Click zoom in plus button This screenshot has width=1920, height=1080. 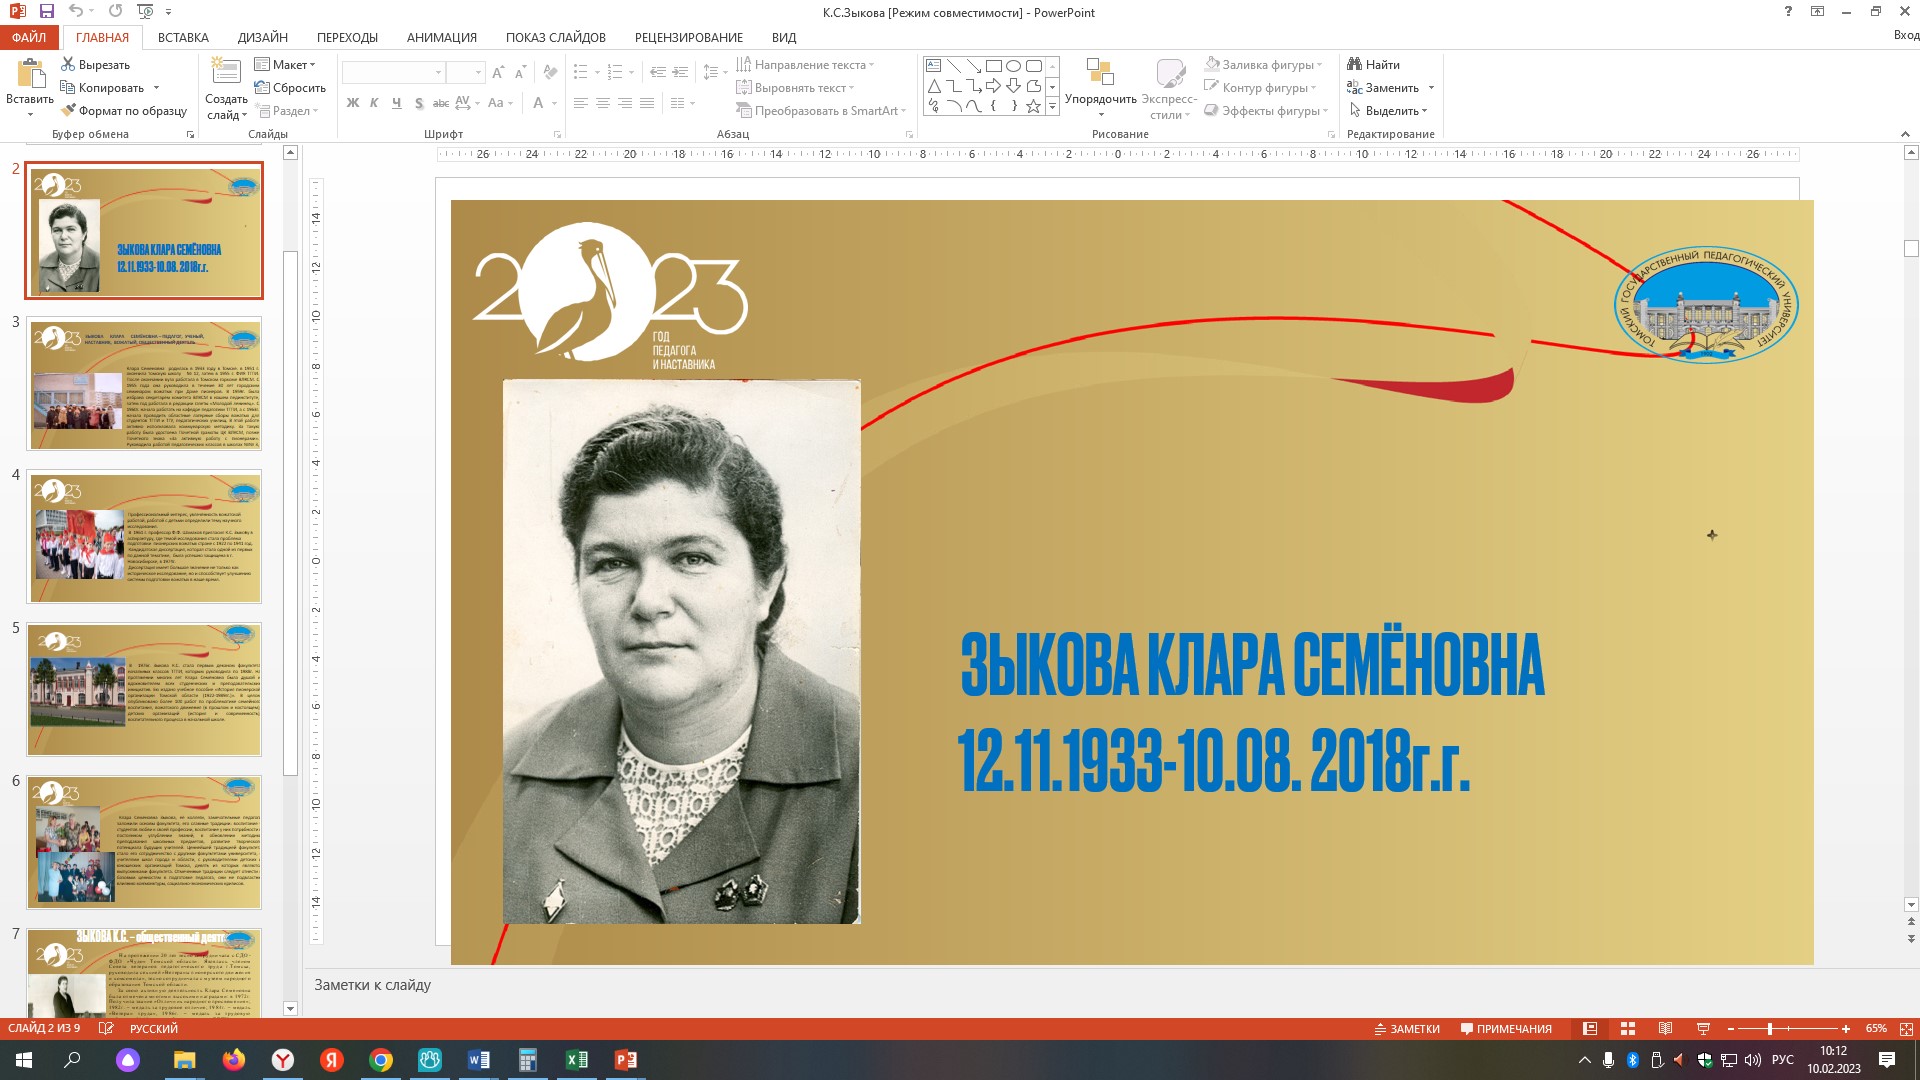tap(1846, 1029)
